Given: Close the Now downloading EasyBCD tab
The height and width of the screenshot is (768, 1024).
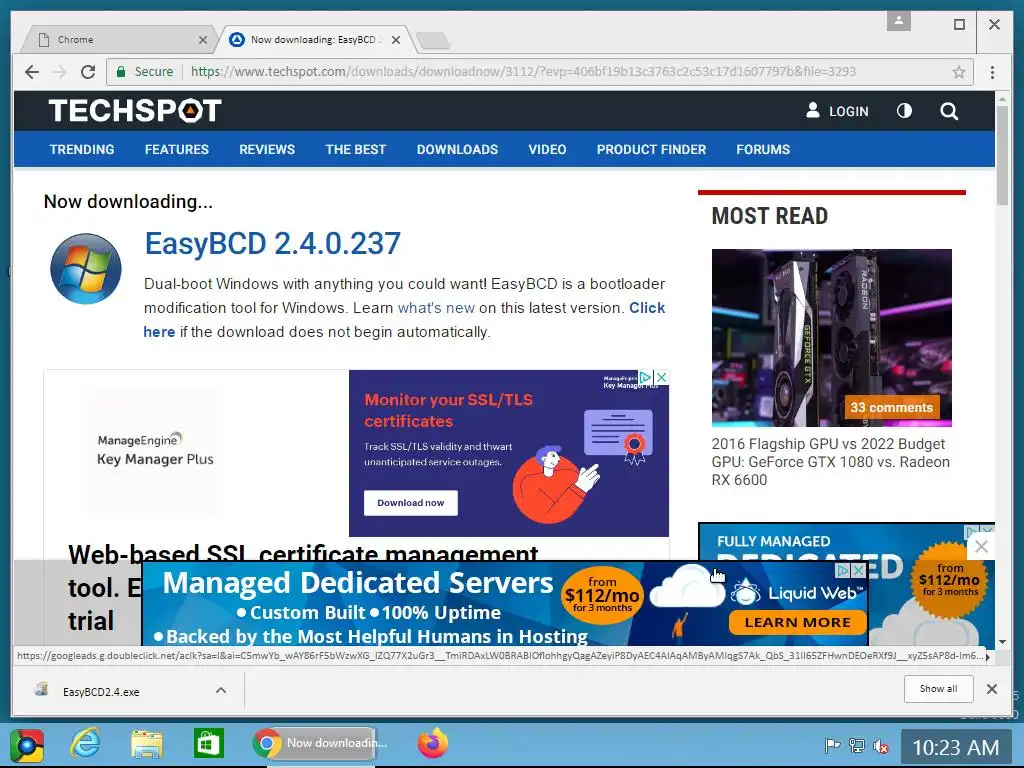Looking at the screenshot, I should (396, 40).
